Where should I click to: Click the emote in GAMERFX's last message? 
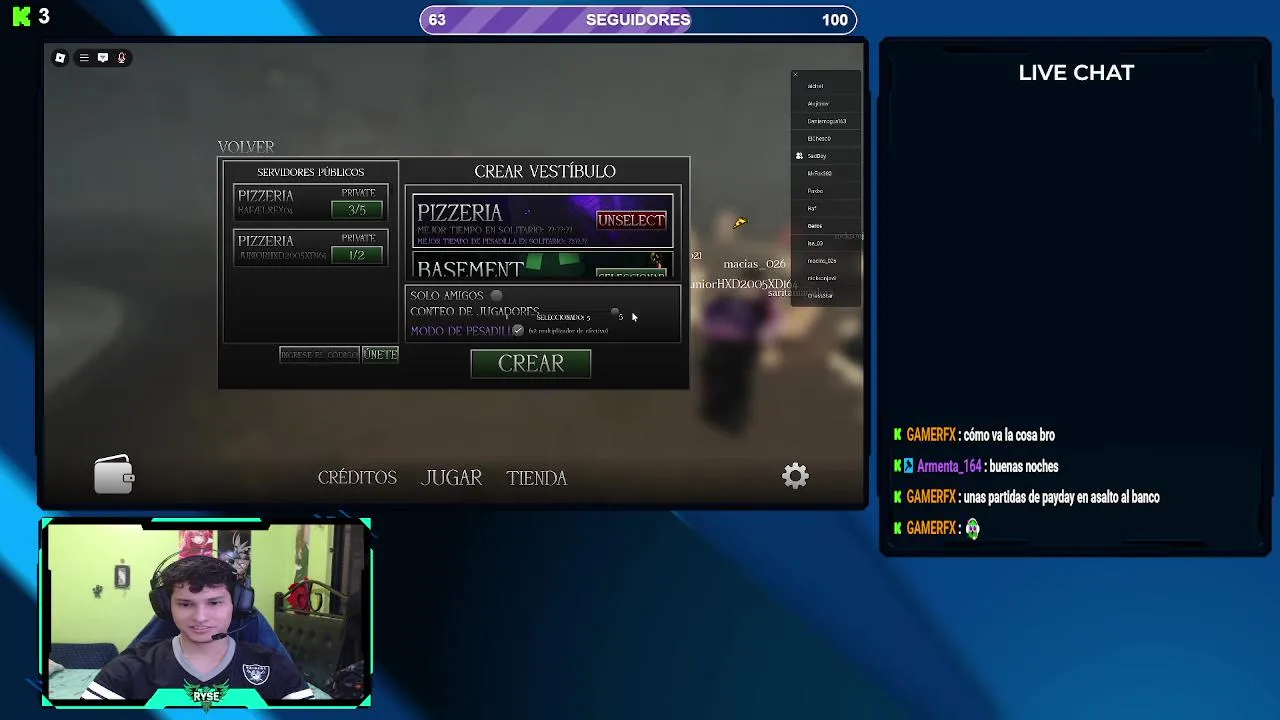click(x=972, y=528)
